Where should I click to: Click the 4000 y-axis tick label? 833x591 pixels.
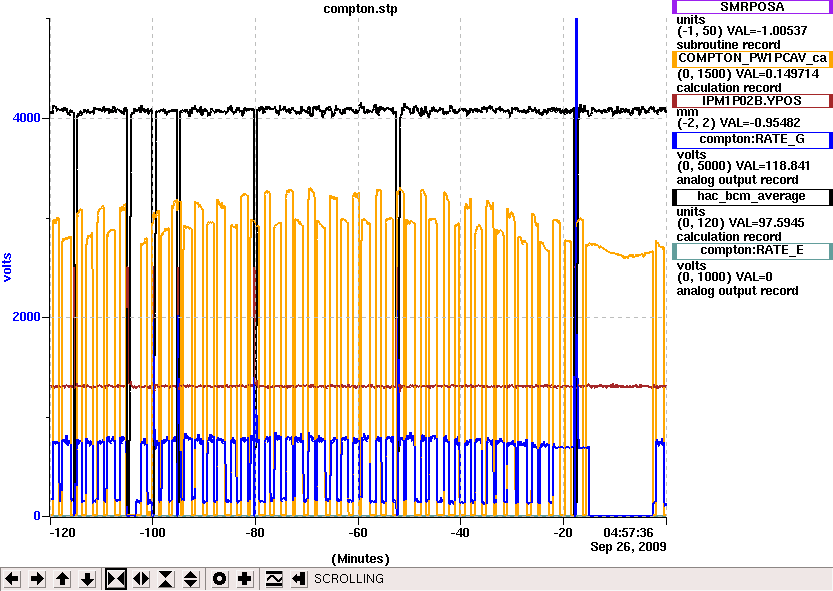tap(26, 117)
